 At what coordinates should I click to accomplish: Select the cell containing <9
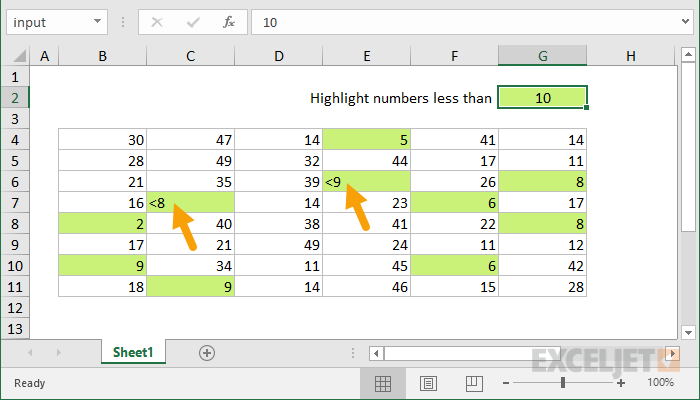point(367,182)
